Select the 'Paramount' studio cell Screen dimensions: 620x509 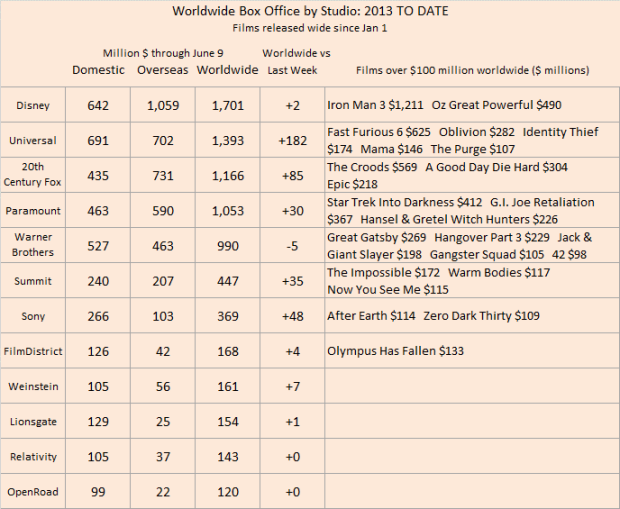pyautogui.click(x=33, y=210)
